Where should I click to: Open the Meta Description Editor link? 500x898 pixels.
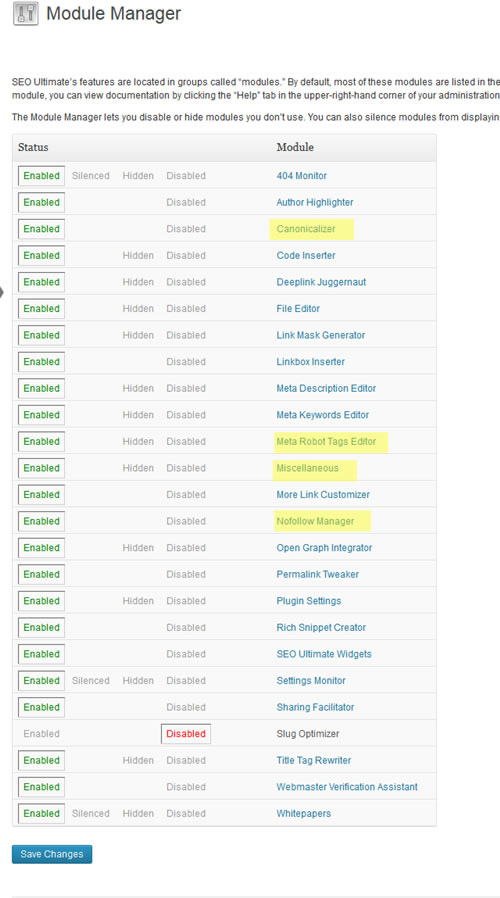click(x=326, y=388)
